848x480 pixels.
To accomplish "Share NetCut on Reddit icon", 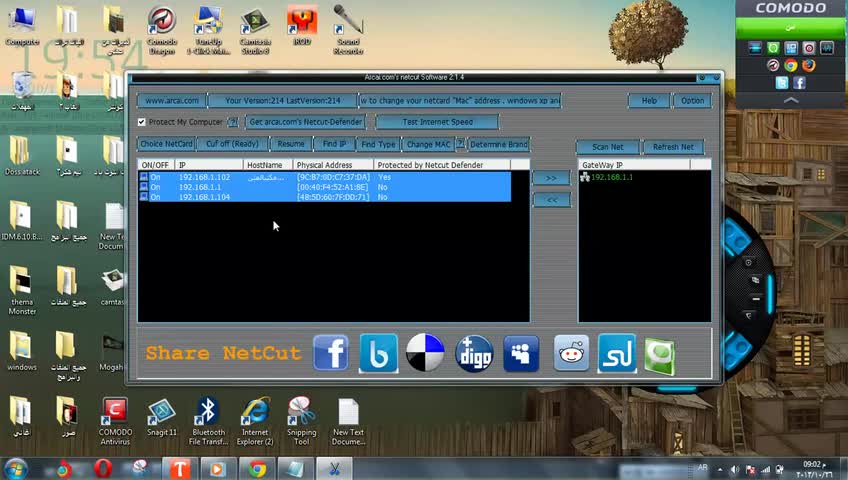I will (x=571, y=353).
